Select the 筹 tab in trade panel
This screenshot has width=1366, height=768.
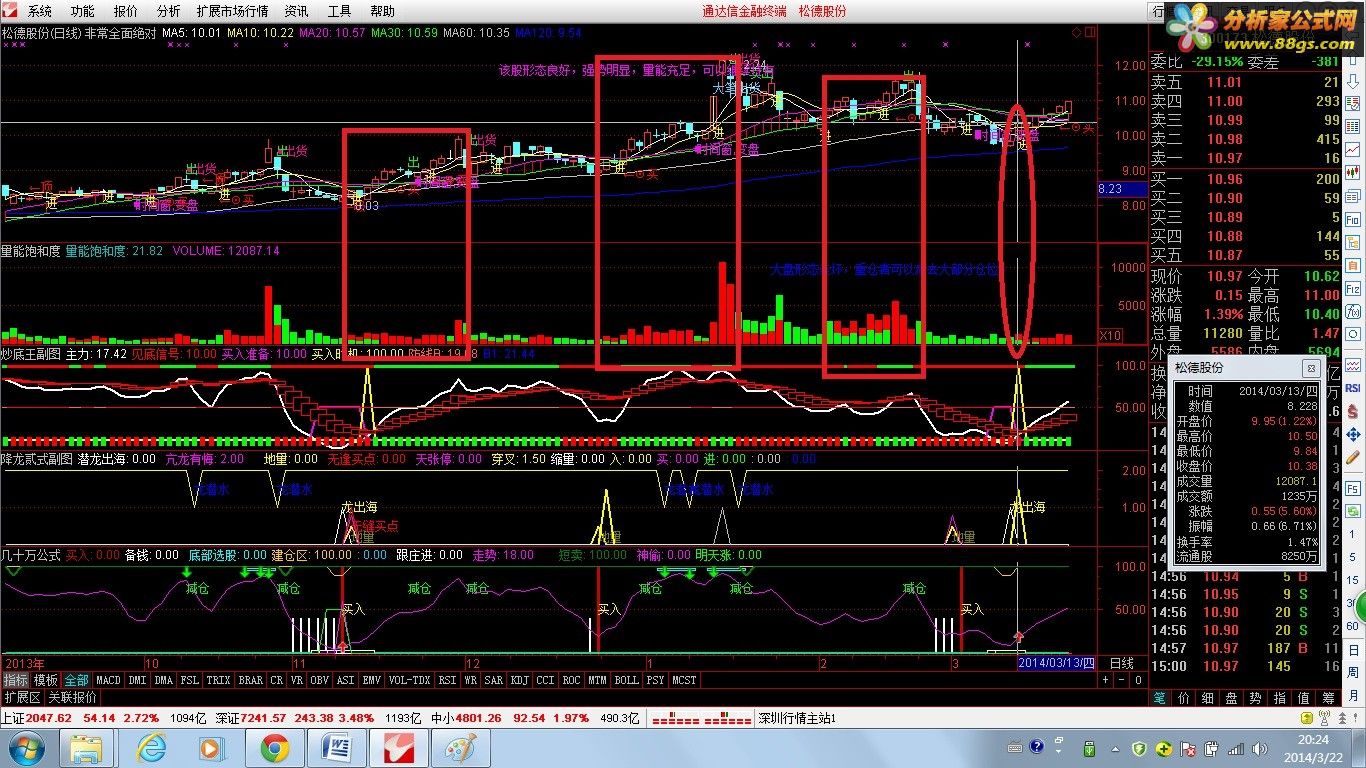pos(1328,698)
